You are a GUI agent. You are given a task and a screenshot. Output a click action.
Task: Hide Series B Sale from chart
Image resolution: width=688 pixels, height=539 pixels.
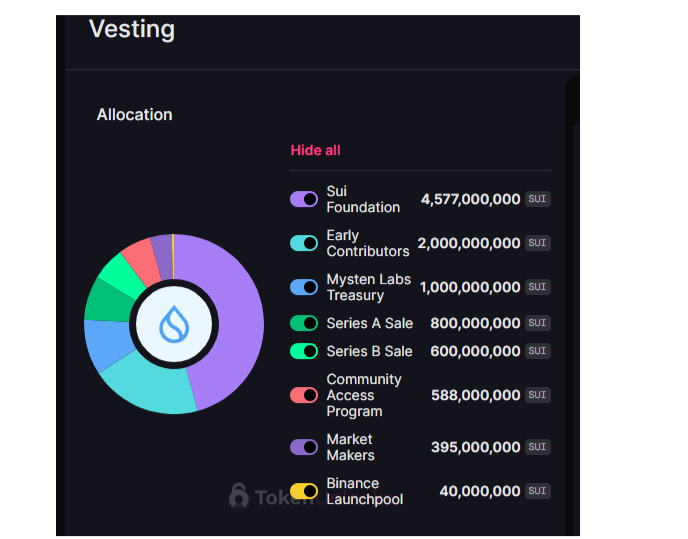pyautogui.click(x=304, y=351)
